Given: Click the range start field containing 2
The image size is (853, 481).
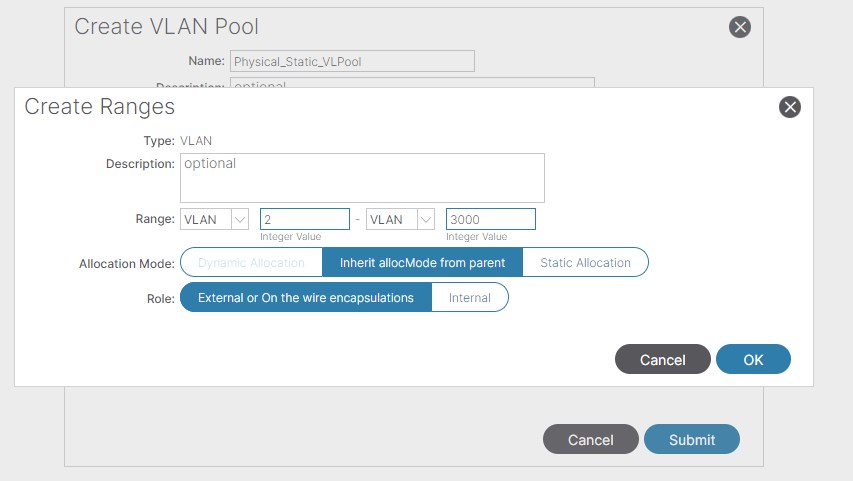Looking at the screenshot, I should point(304,219).
